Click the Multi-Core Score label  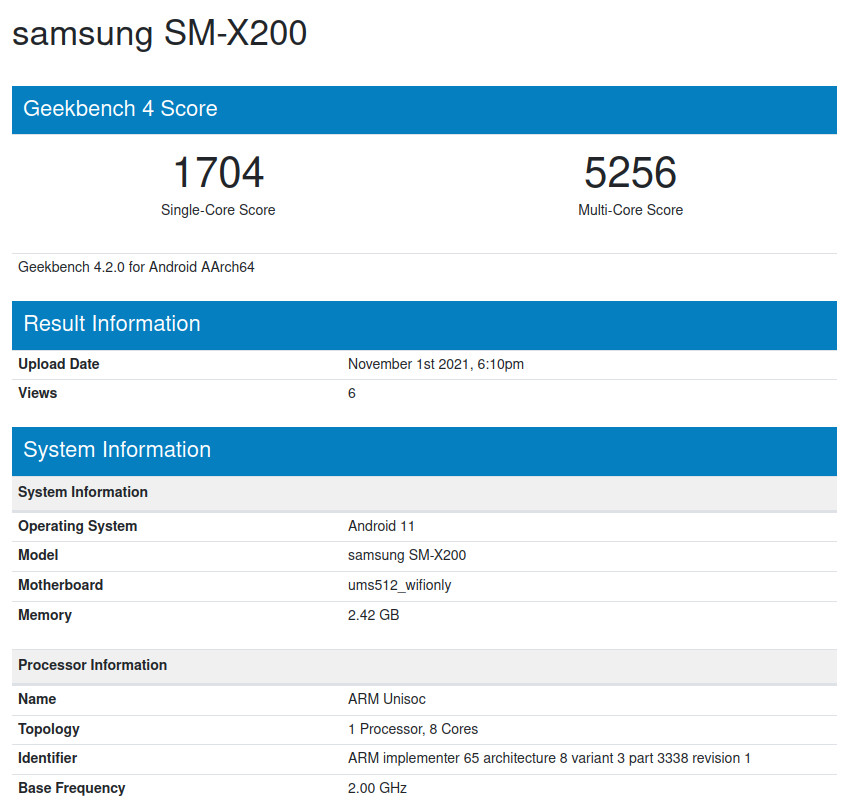click(x=630, y=210)
